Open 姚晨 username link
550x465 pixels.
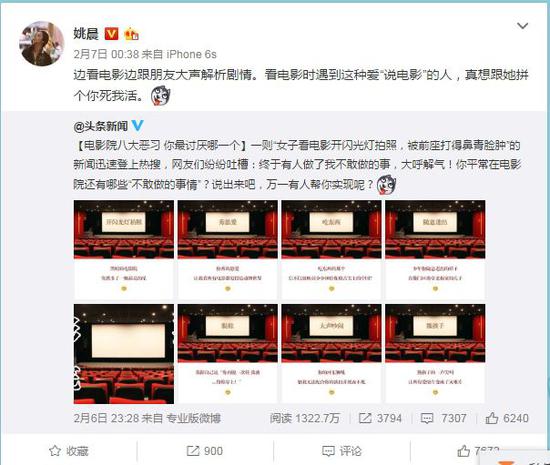(x=86, y=34)
